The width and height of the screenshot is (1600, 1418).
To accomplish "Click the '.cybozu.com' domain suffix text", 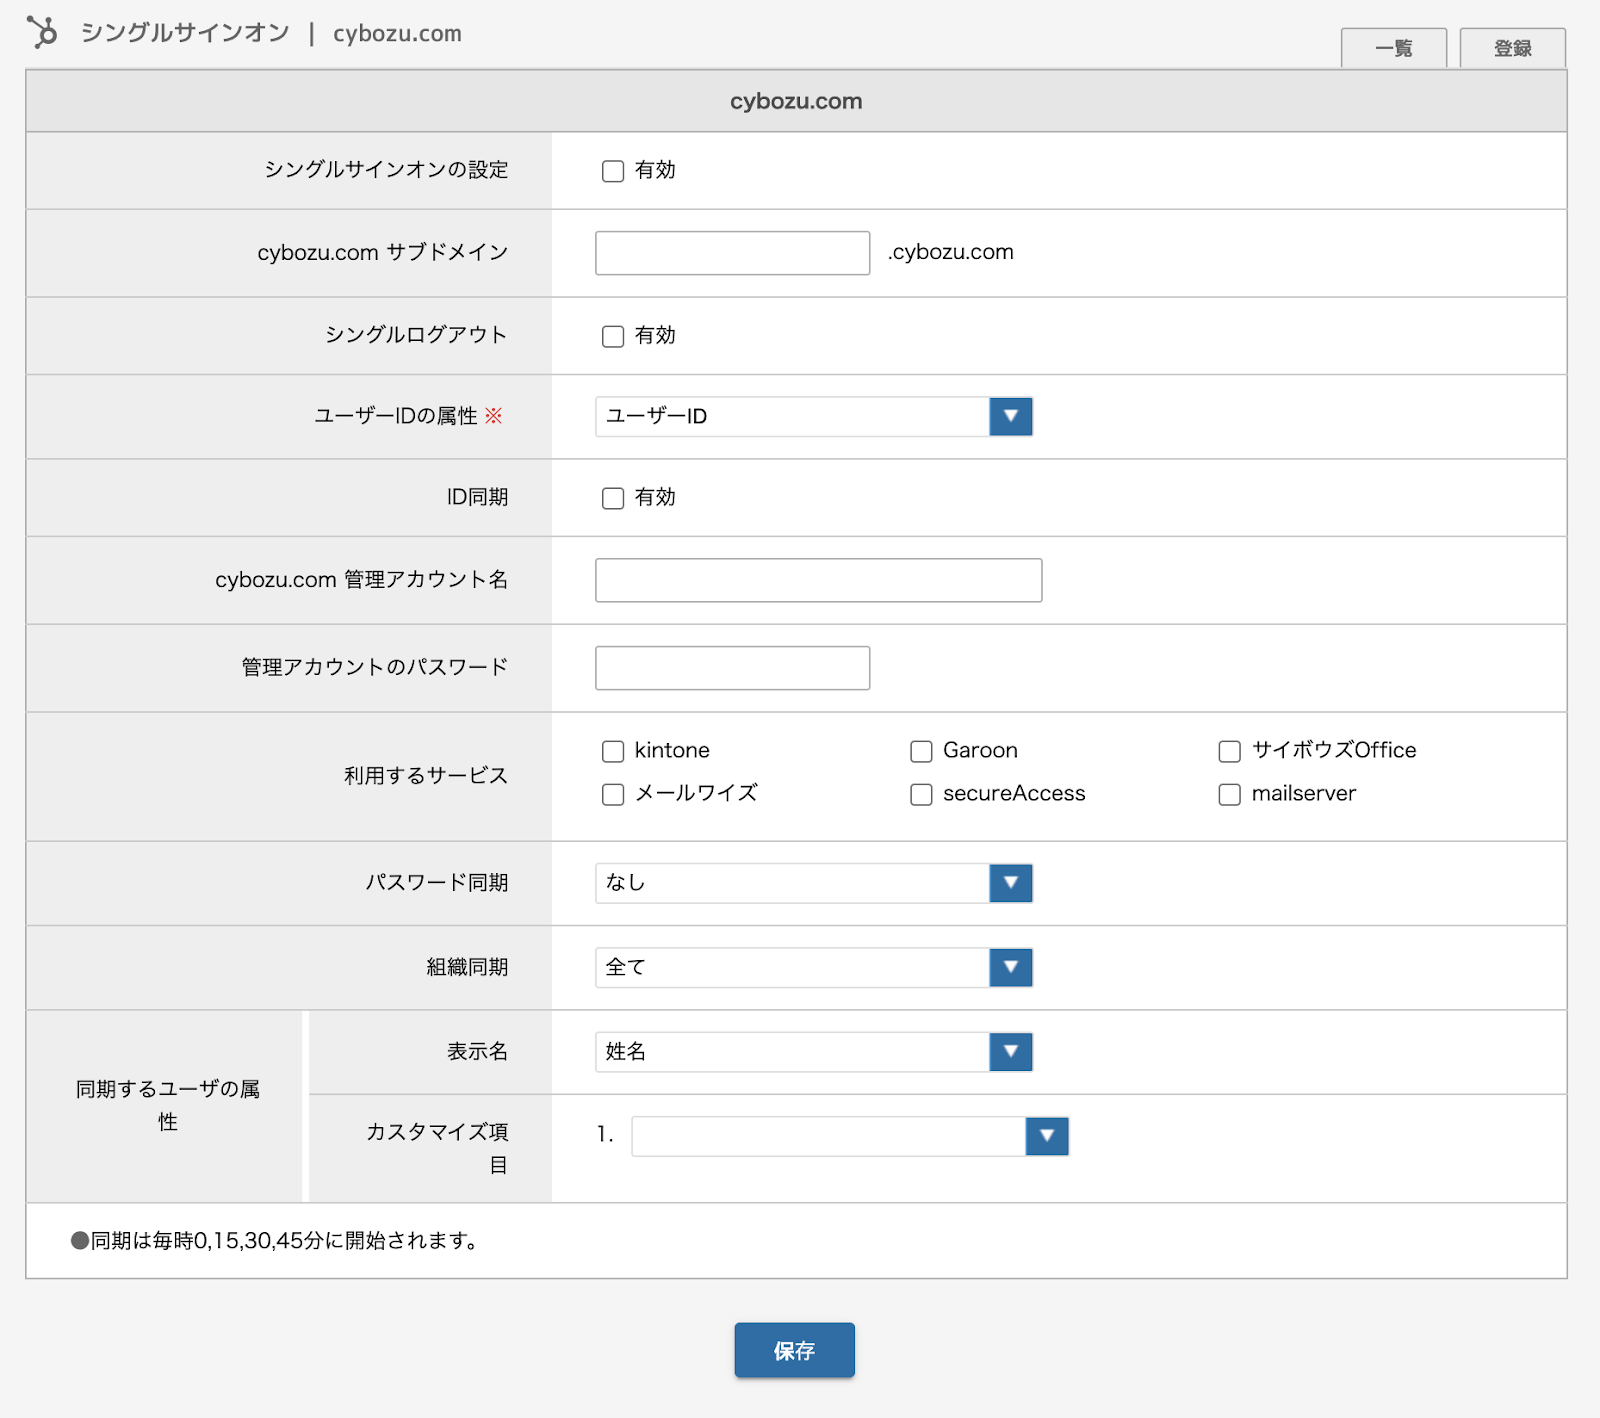I will (950, 252).
